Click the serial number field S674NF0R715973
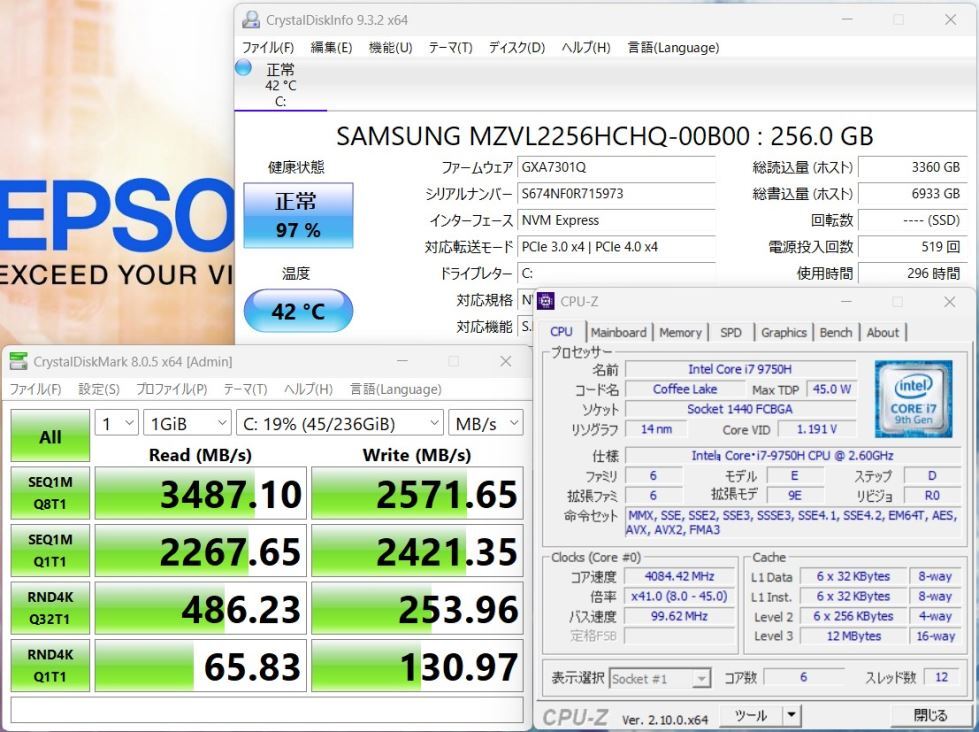Screen dimensions: 979x732 [616, 194]
